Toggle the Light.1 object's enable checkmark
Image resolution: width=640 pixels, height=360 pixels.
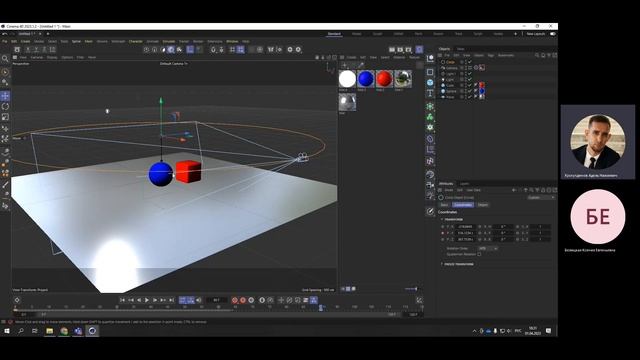[469, 74]
